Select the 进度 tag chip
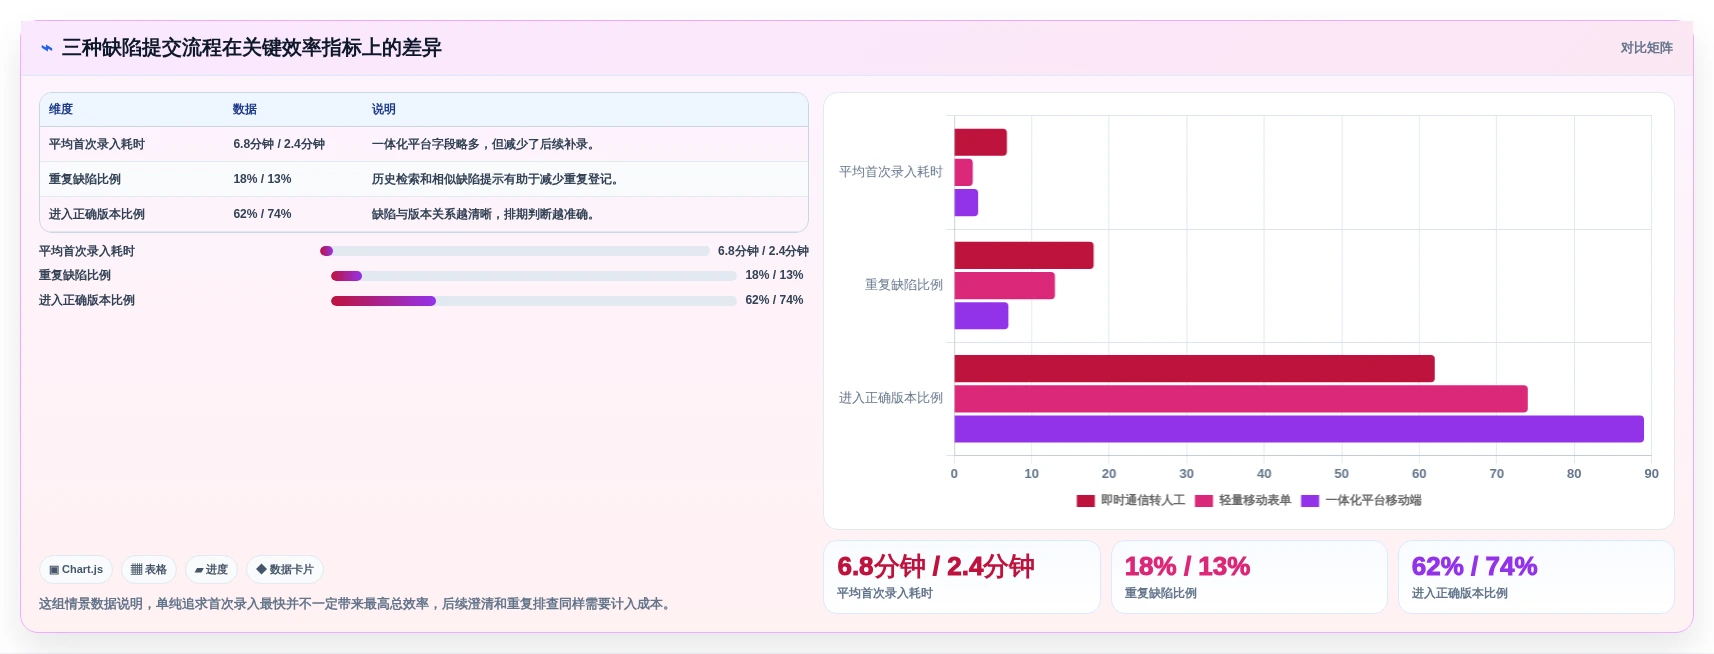 211,570
